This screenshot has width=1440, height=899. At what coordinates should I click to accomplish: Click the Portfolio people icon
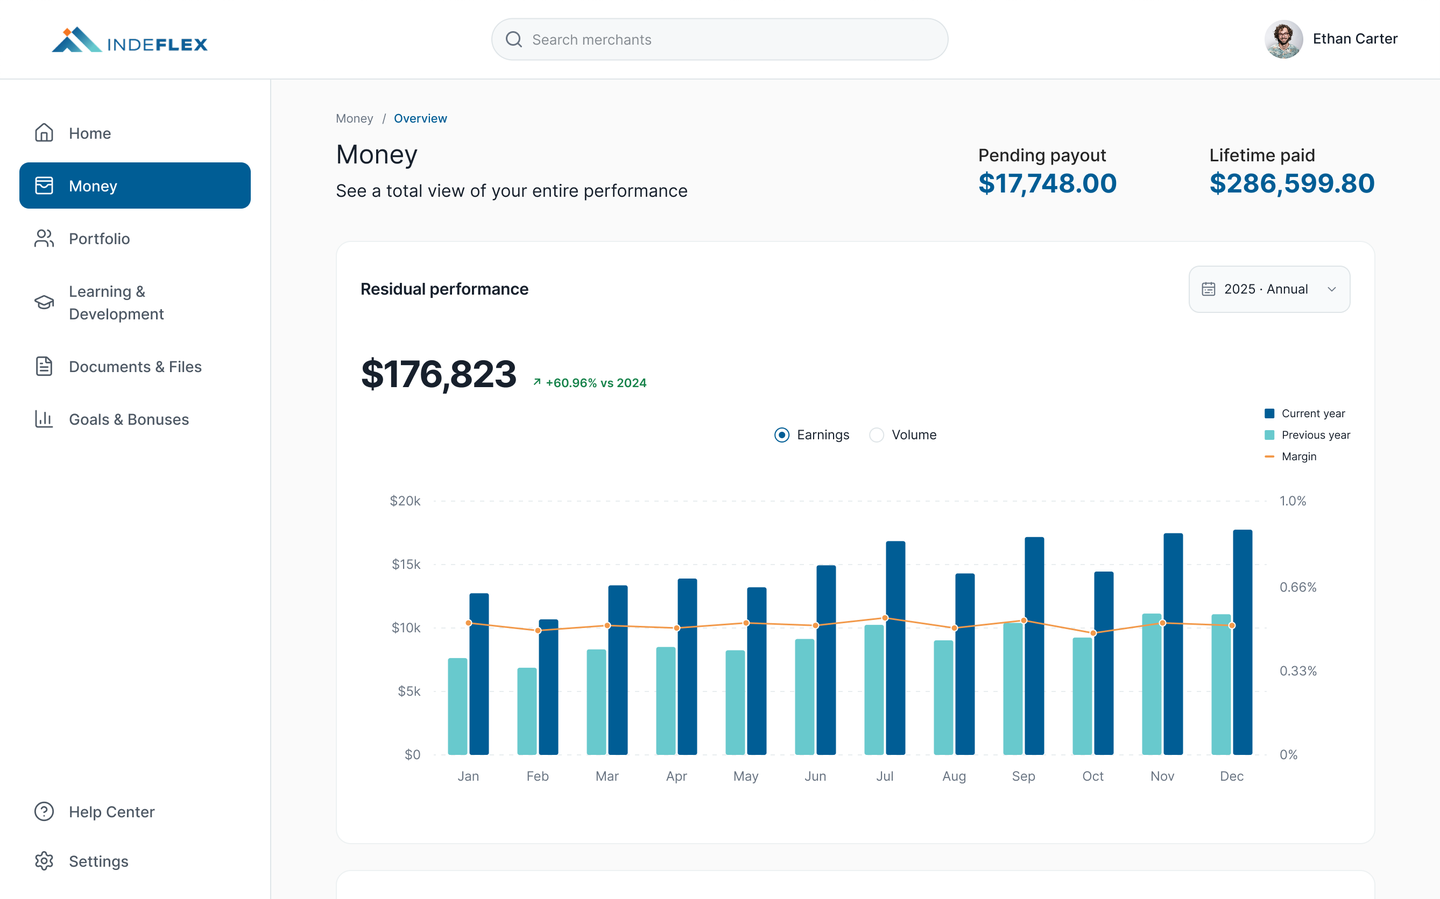click(44, 239)
